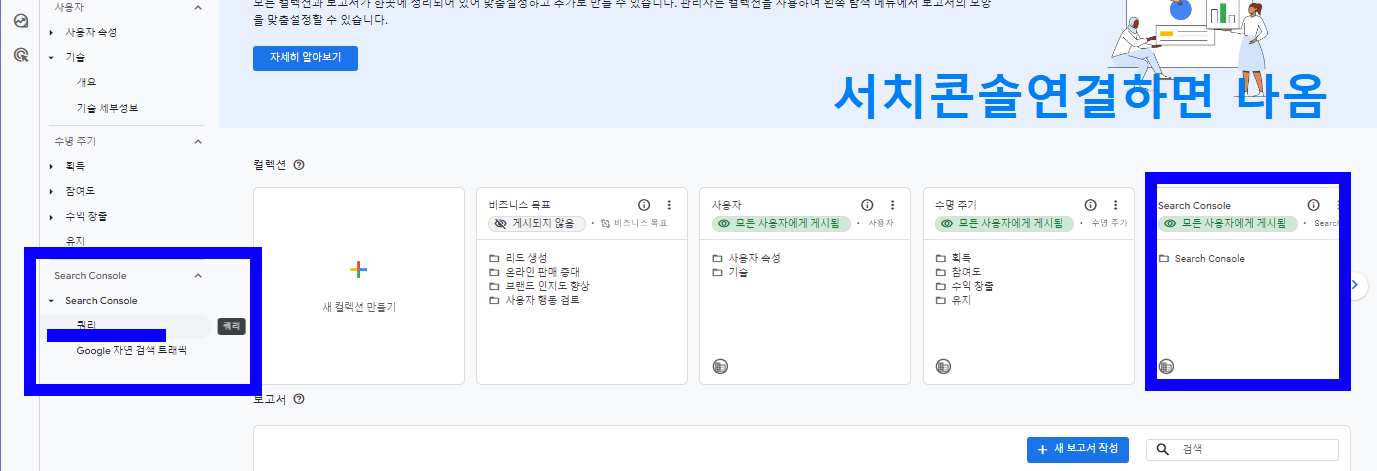This screenshot has width=1377, height=471.
Task: Show next collections with right arrow
Action: pos(1355,285)
